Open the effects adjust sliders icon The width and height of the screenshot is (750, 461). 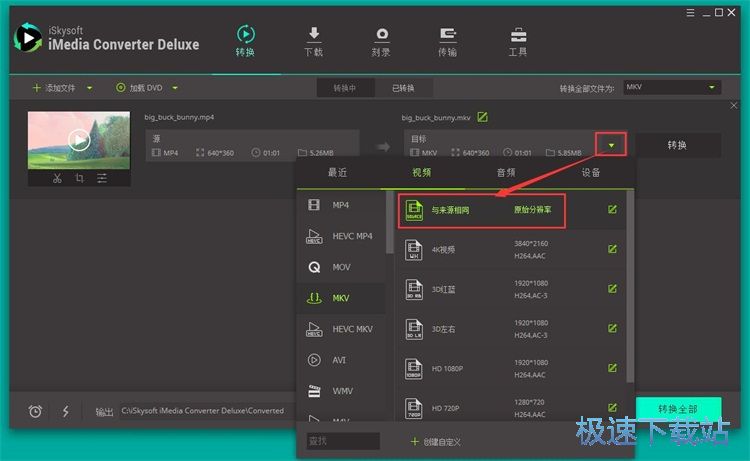tap(102, 178)
